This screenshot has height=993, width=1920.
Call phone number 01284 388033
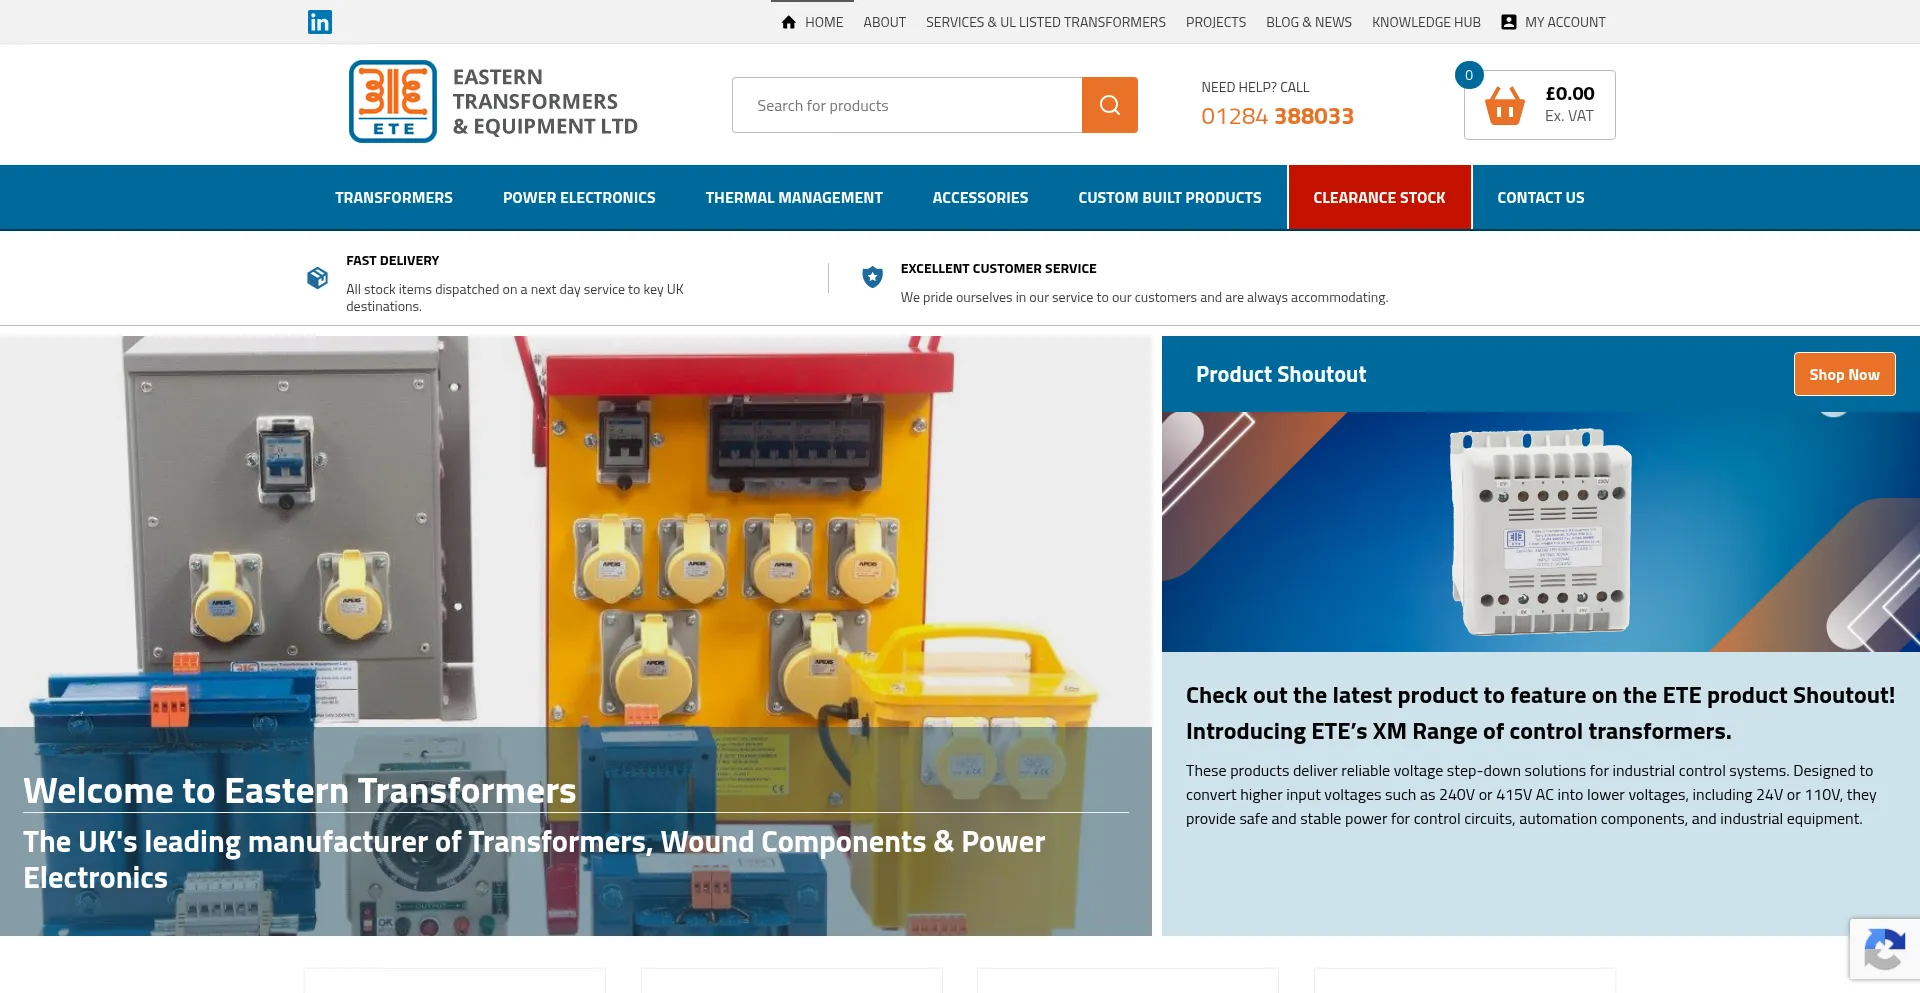(x=1277, y=116)
